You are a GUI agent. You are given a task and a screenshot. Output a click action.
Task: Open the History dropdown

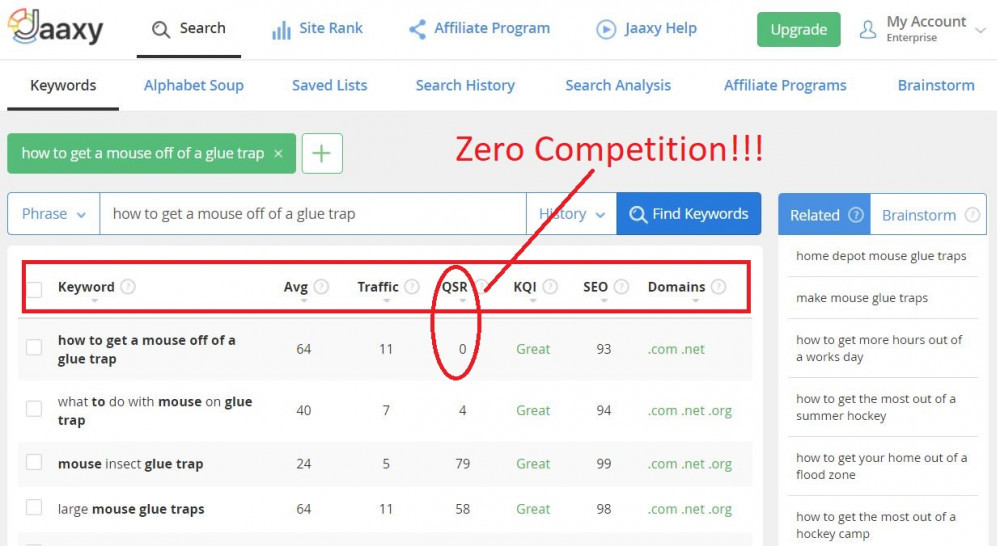571,214
